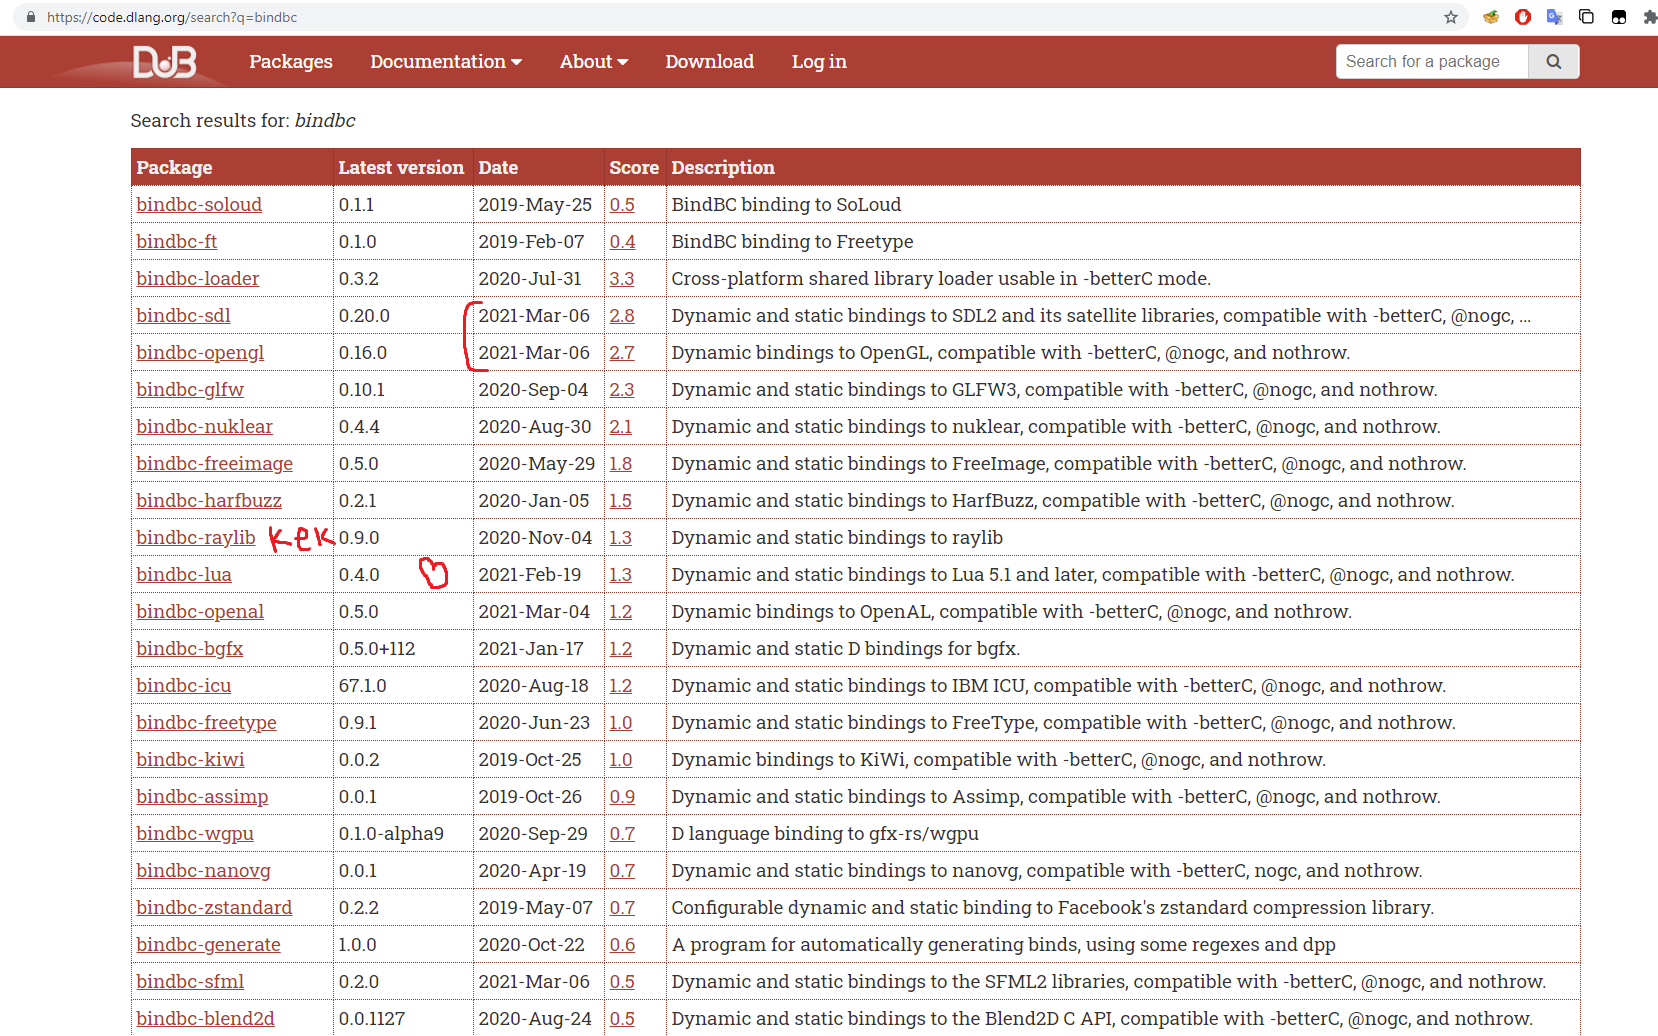Open the bindbc-sfml package
1658x1036 pixels.
coord(191,982)
